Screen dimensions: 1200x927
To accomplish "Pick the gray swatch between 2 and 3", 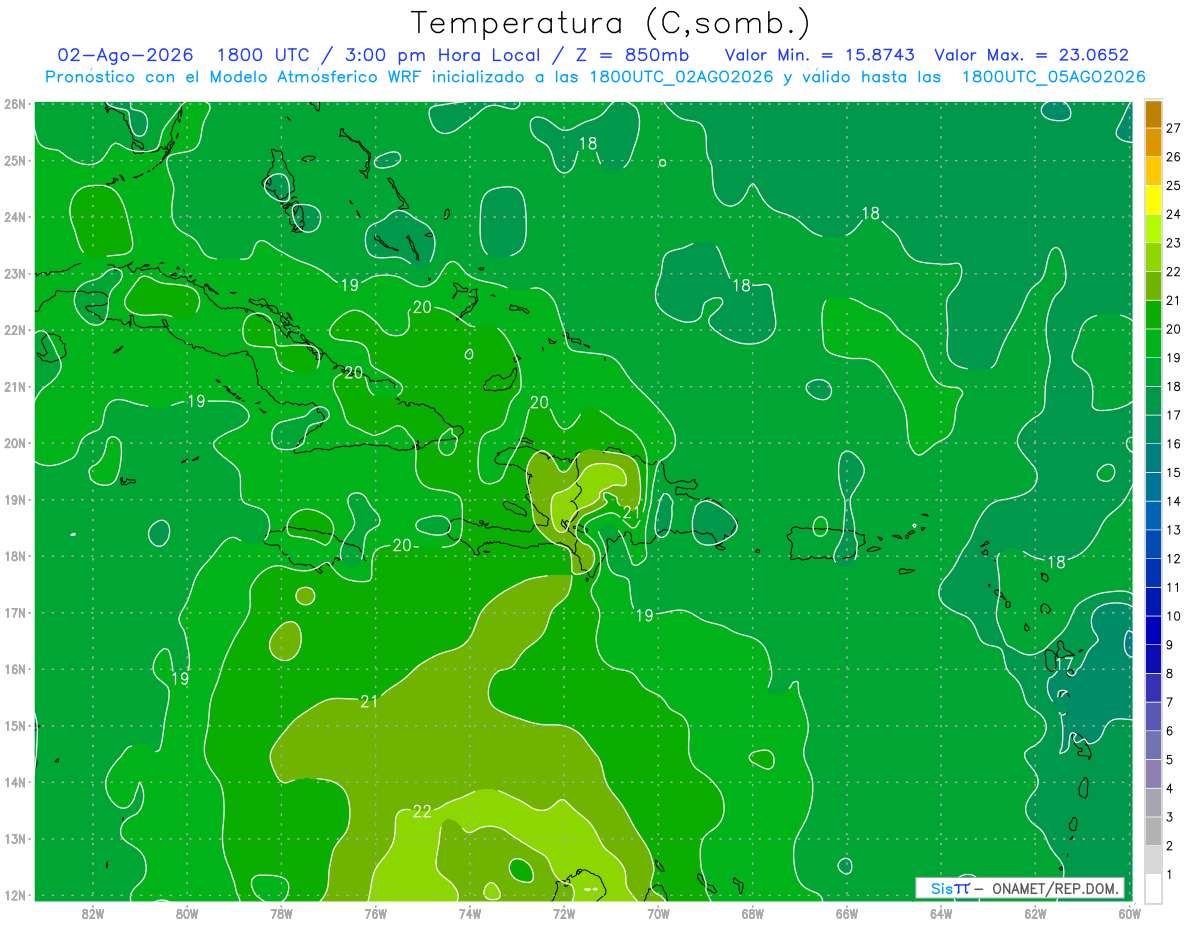I will [x=1153, y=831].
